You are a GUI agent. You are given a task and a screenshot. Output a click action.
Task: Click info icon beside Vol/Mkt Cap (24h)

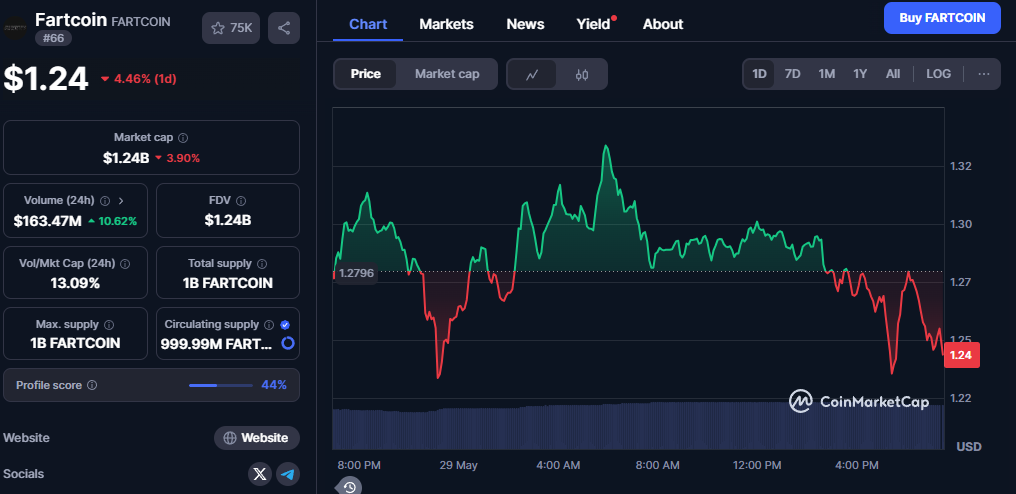[x=125, y=264]
